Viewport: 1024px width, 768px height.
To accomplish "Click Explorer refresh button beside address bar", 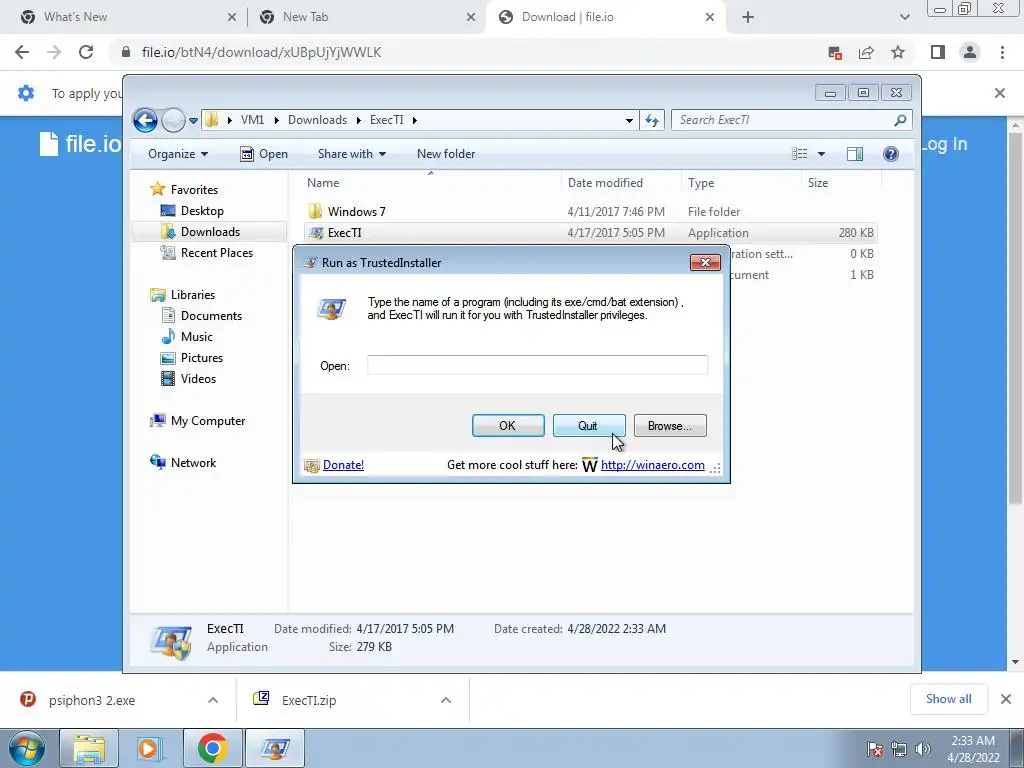I will pyautogui.click(x=652, y=120).
